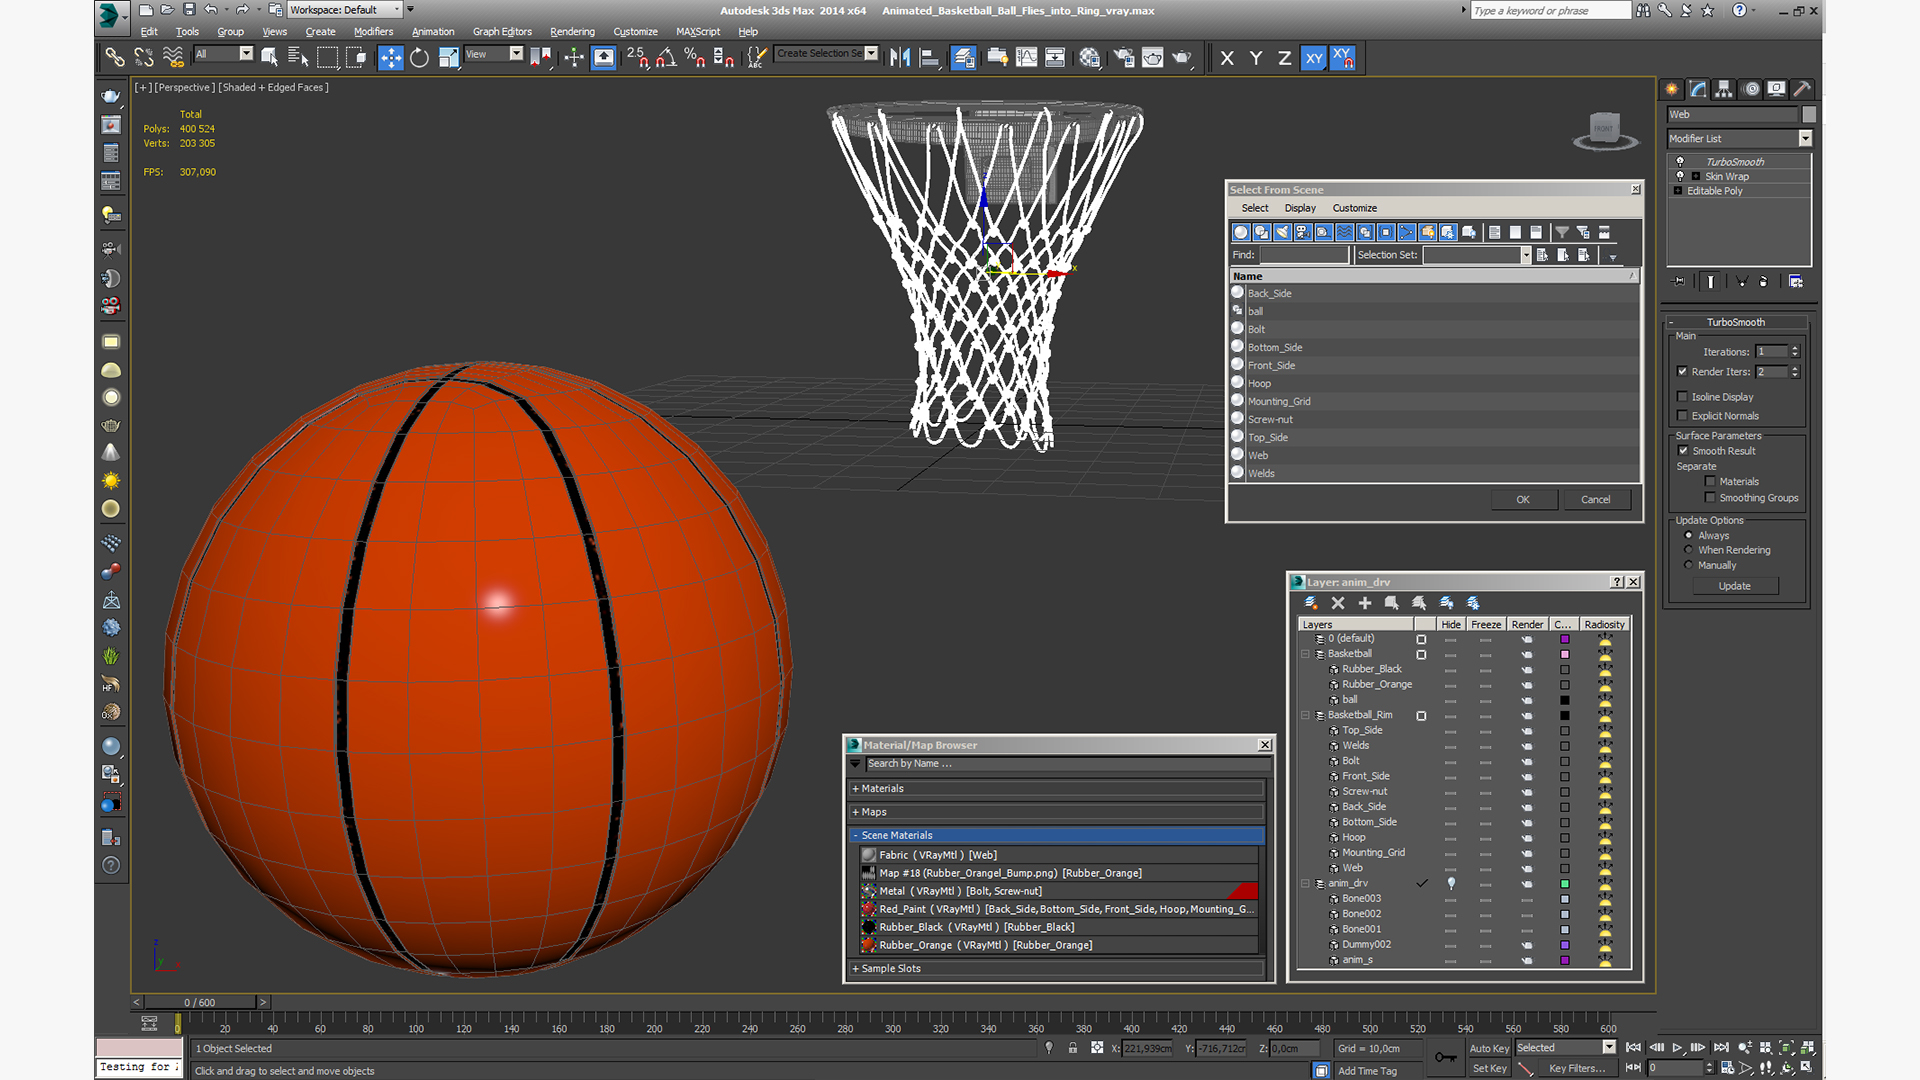Click Cancel button in Select From Scene

coord(1594,498)
